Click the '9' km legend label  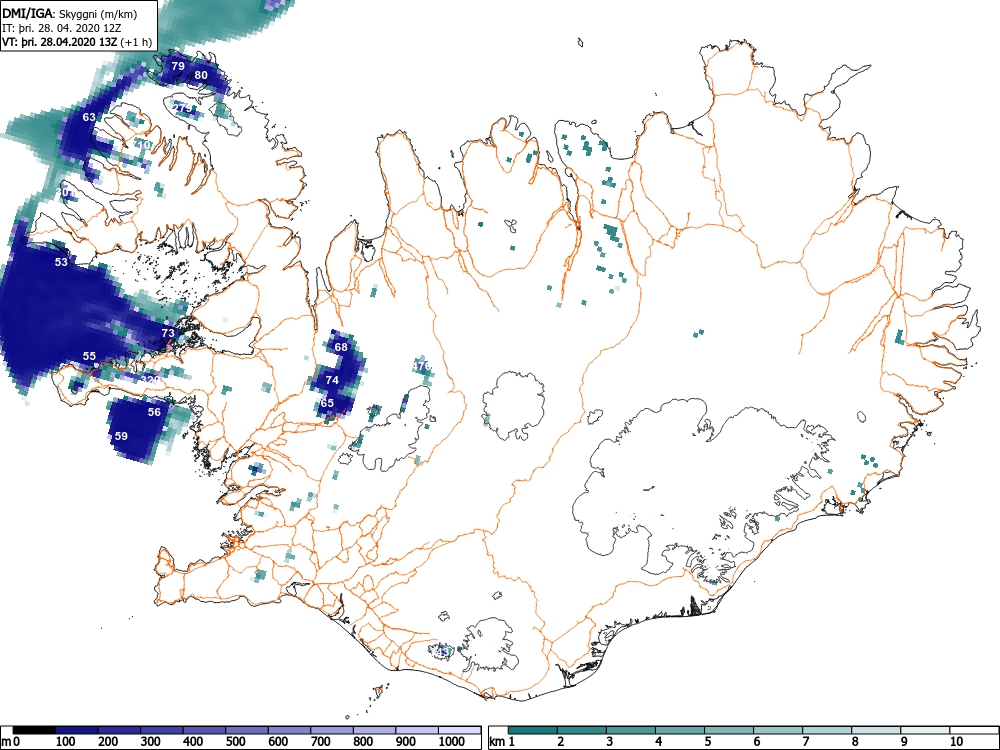point(904,742)
